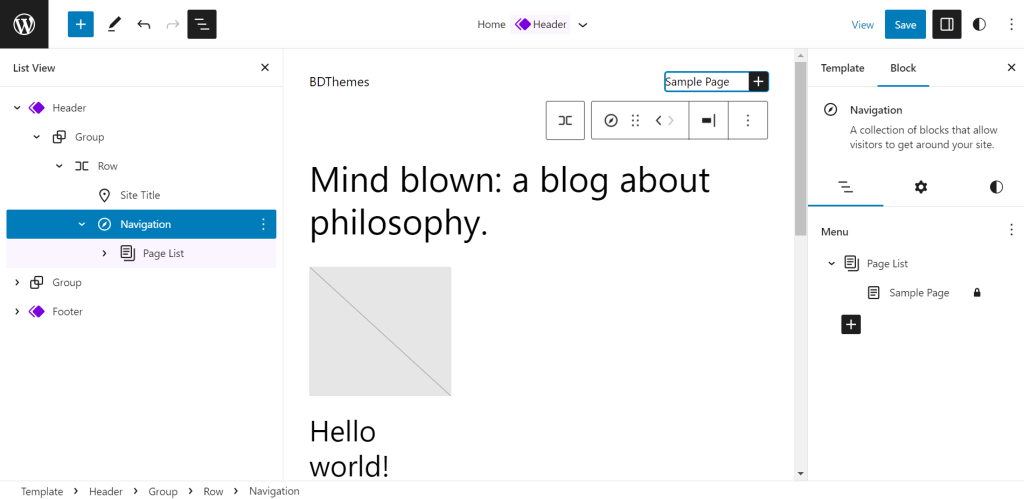Open the Styles tab in block sidebar
Screen dimensions: 1024x499
coord(996,187)
